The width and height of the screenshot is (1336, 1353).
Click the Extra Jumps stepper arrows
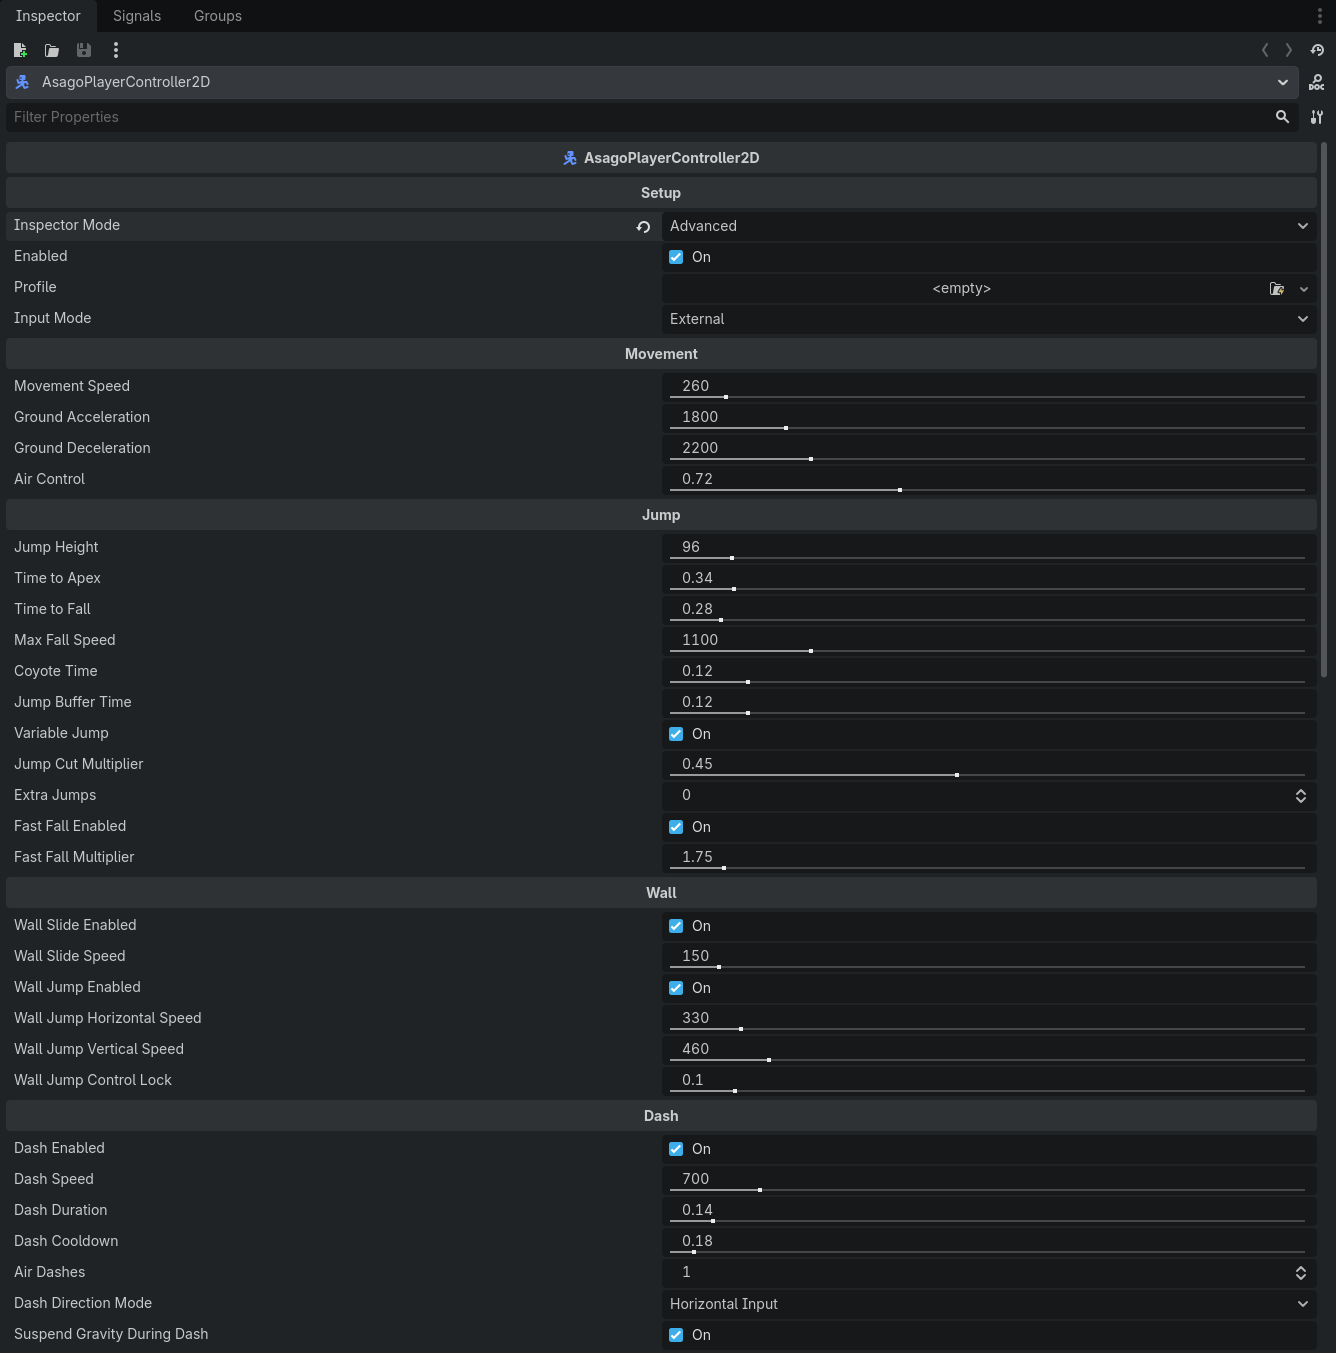coord(1301,796)
